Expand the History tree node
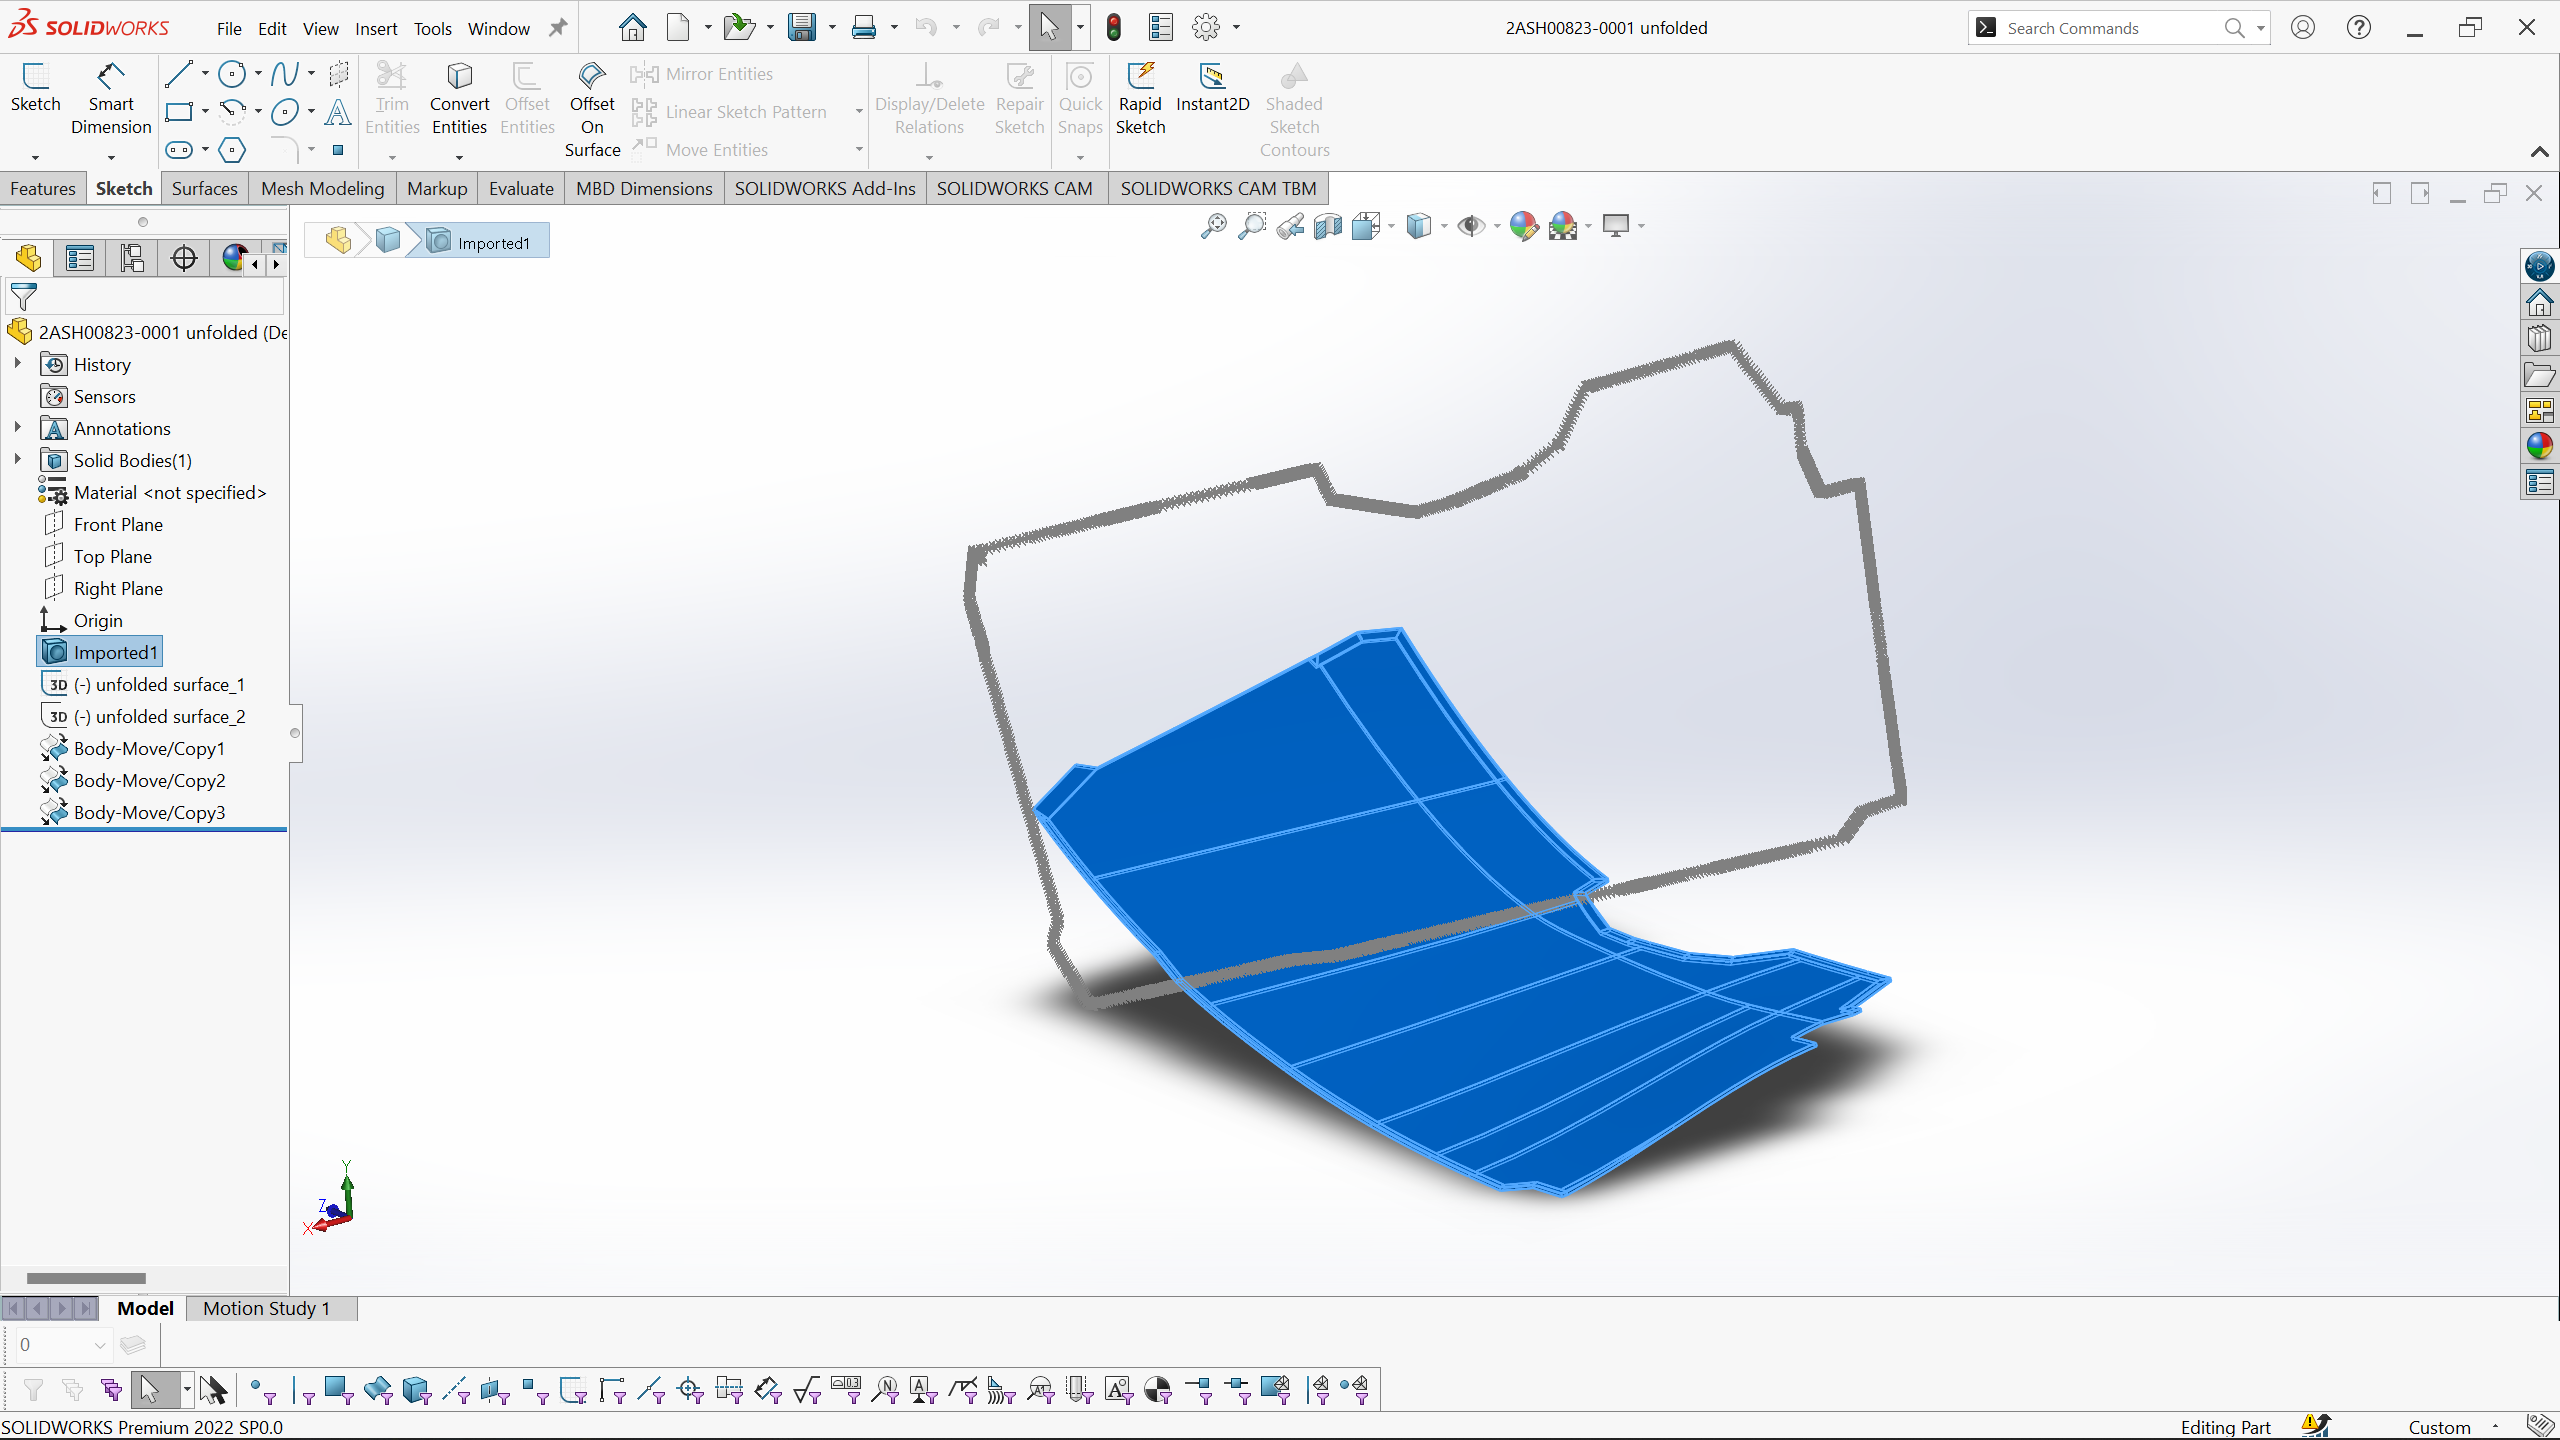The height and width of the screenshot is (1440, 2560). [18, 364]
